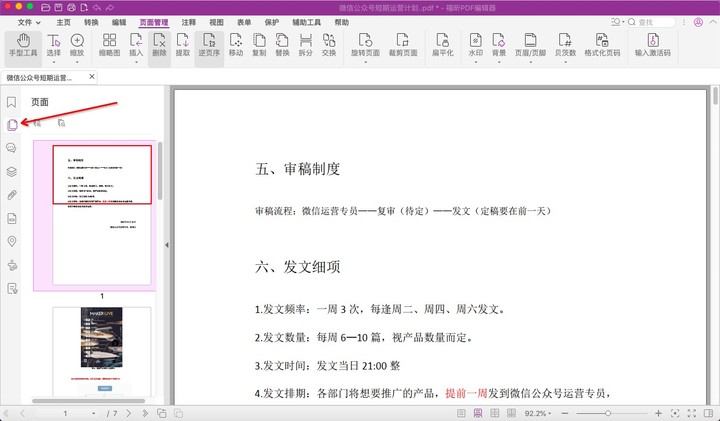The width and height of the screenshot is (720, 421).
Task: Click the Print icon in title bar
Action: [71, 7]
